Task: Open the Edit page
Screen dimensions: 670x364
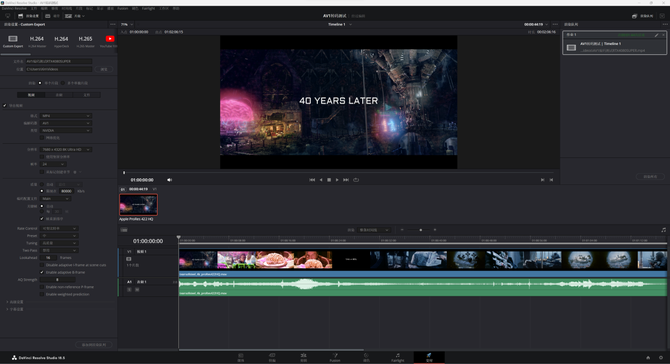Action: point(303,357)
